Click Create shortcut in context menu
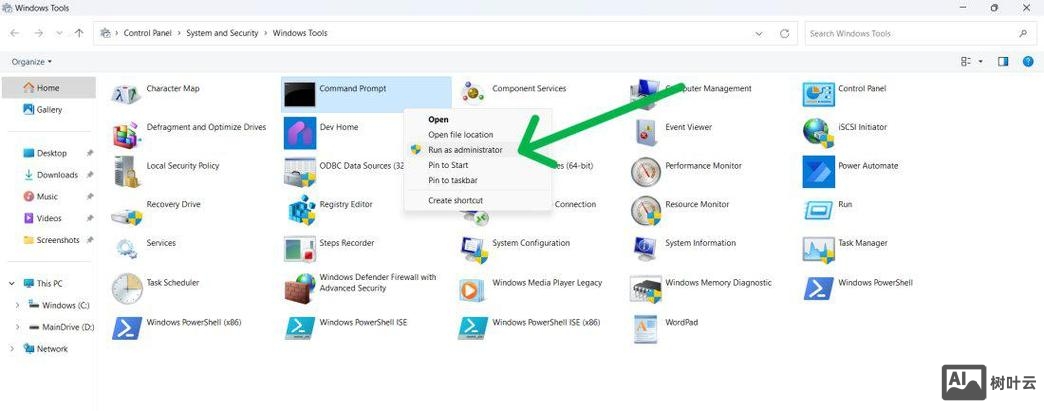The width and height of the screenshot is (1044, 411). pyautogui.click(x=455, y=200)
